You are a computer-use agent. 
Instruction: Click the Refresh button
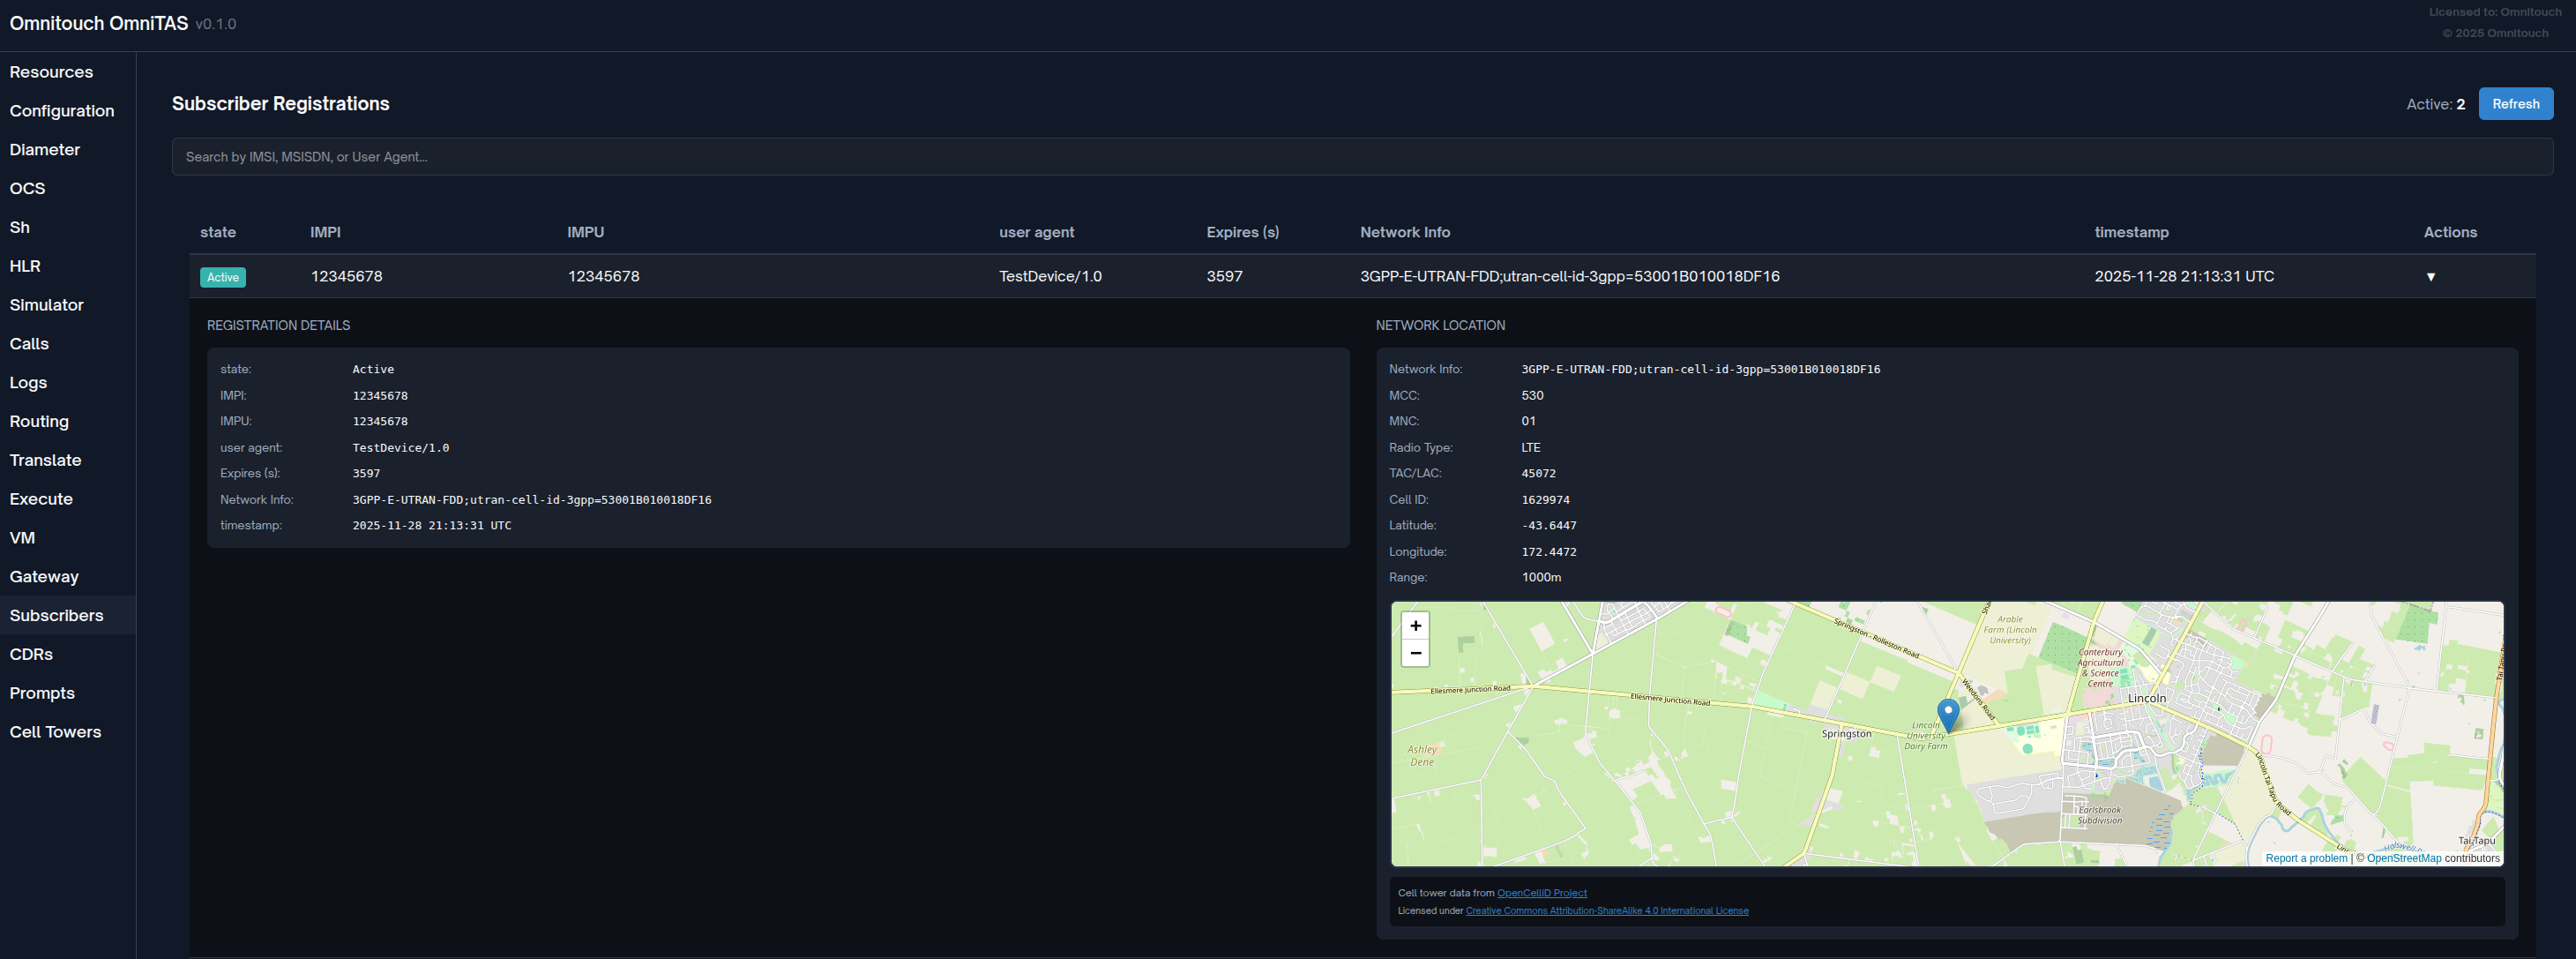click(2514, 104)
